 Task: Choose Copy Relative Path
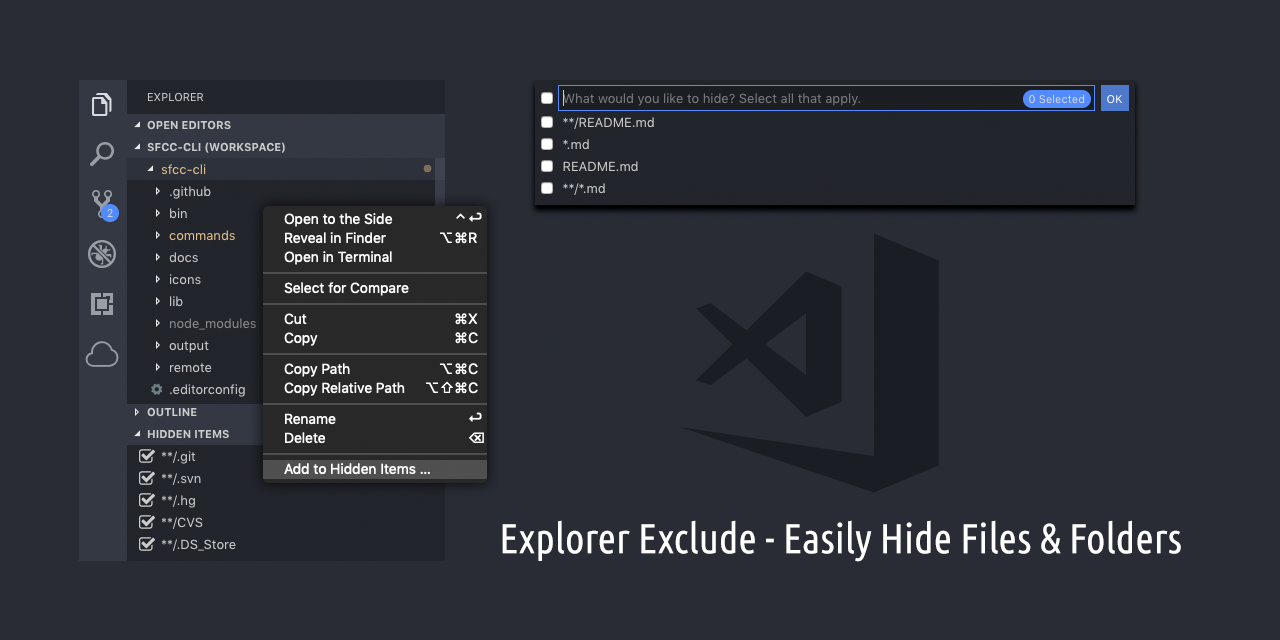click(x=375, y=388)
